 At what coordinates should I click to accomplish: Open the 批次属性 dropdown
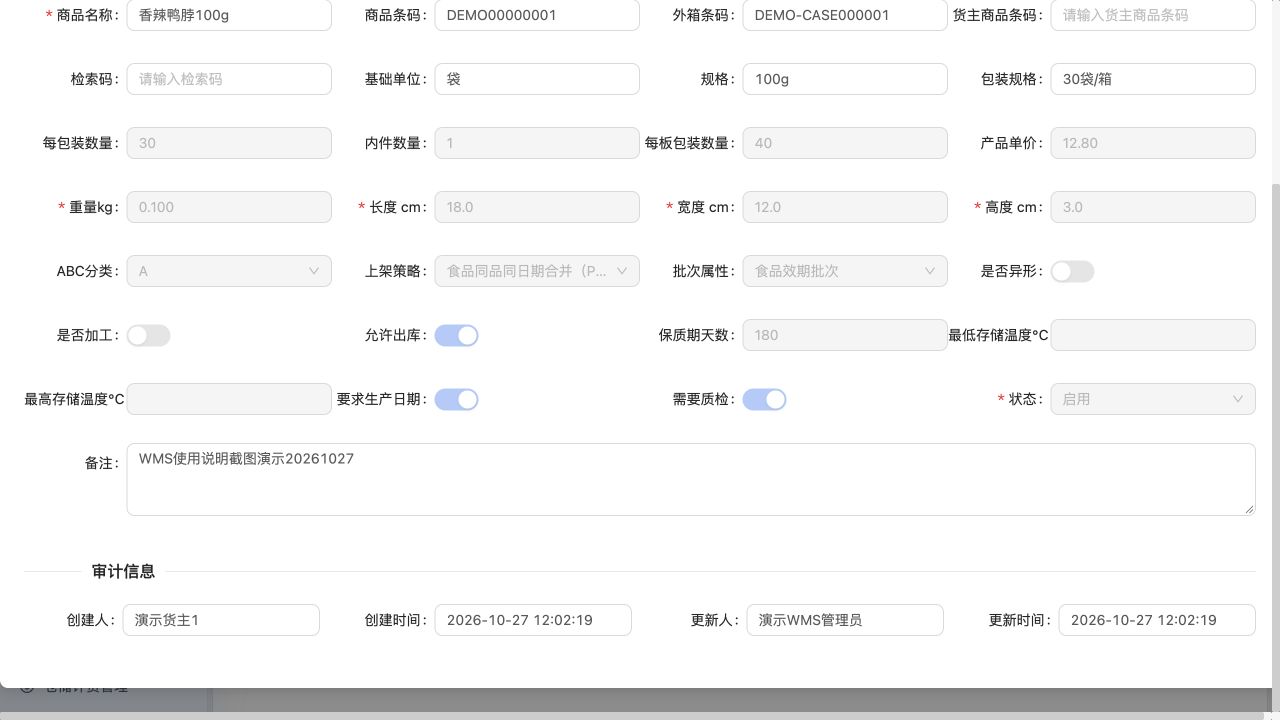pos(845,271)
